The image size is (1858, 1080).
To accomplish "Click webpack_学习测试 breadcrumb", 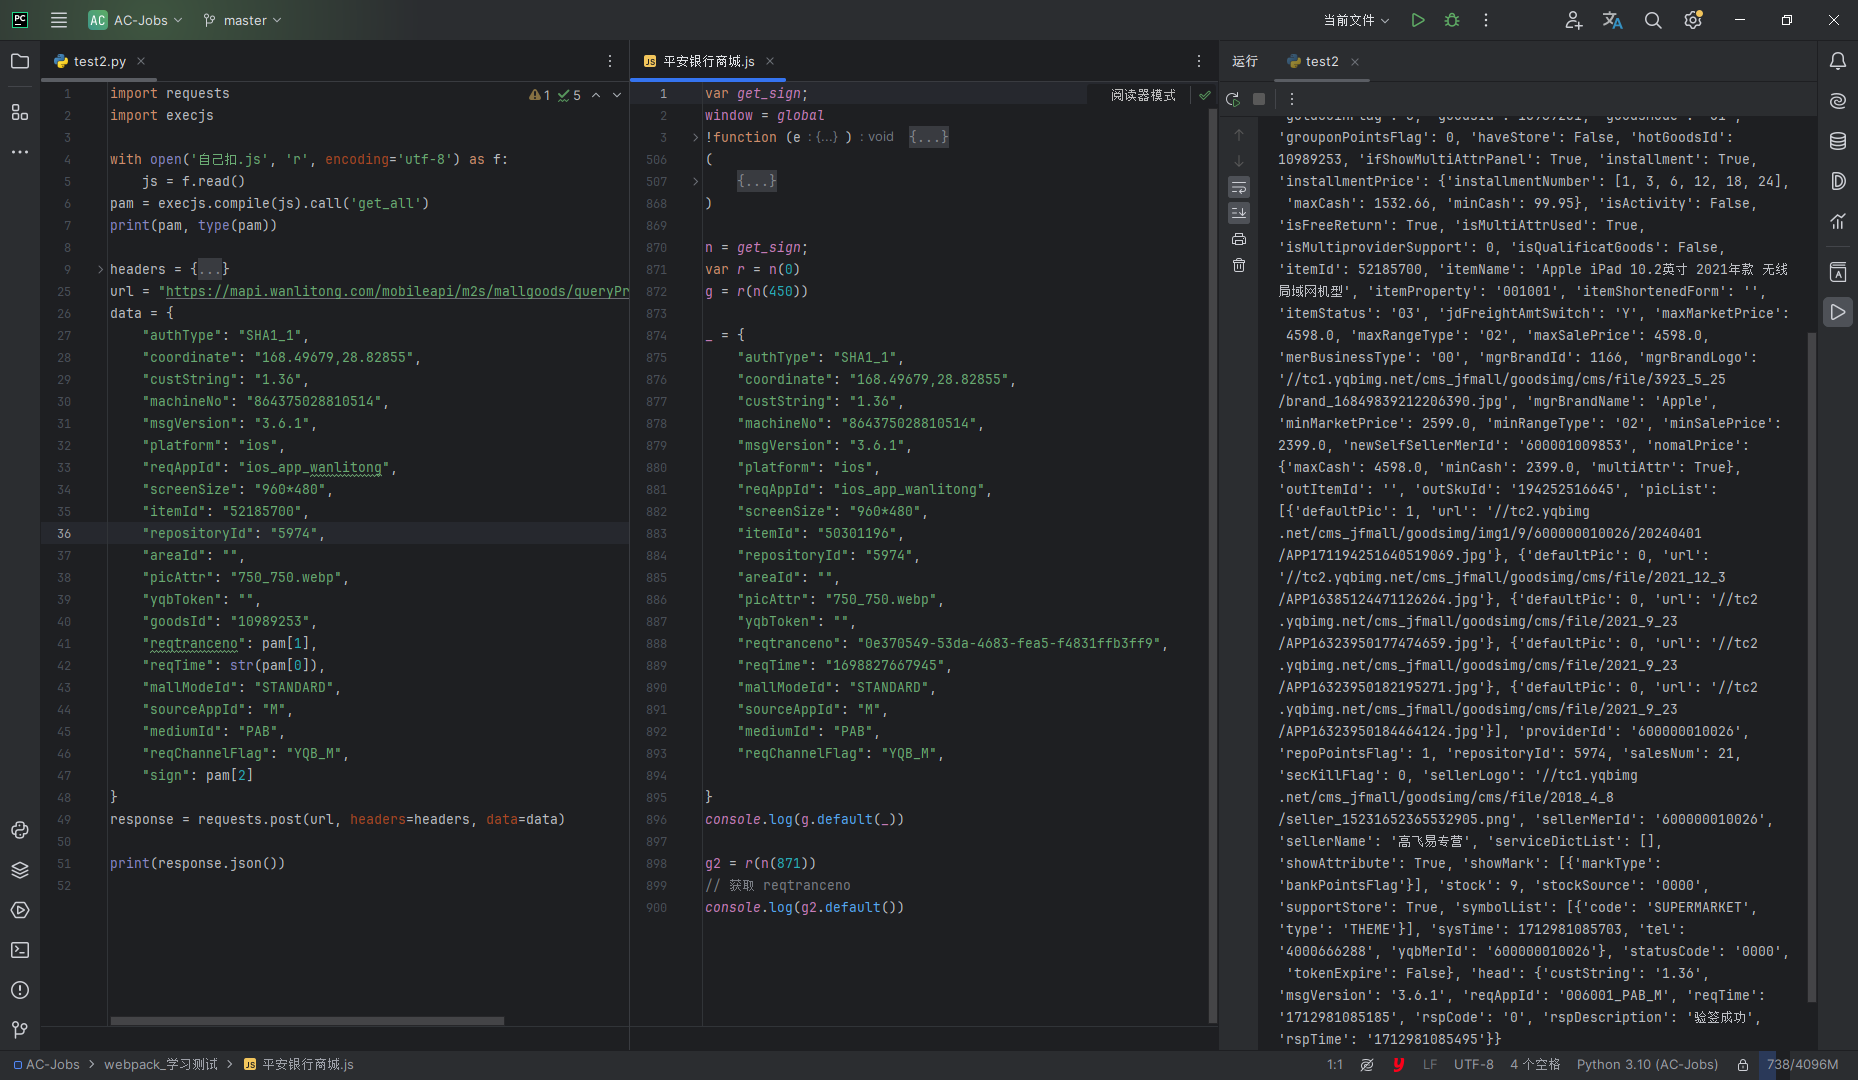I will coord(161,1065).
